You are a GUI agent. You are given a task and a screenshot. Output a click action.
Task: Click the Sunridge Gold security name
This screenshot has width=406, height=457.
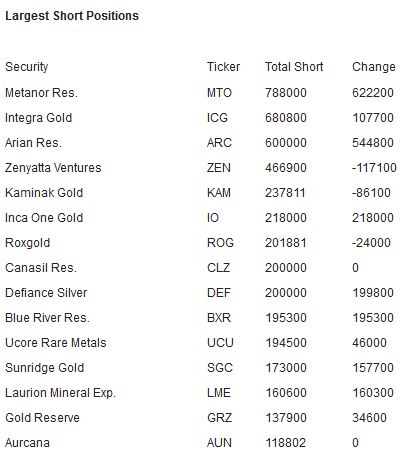coord(45,368)
